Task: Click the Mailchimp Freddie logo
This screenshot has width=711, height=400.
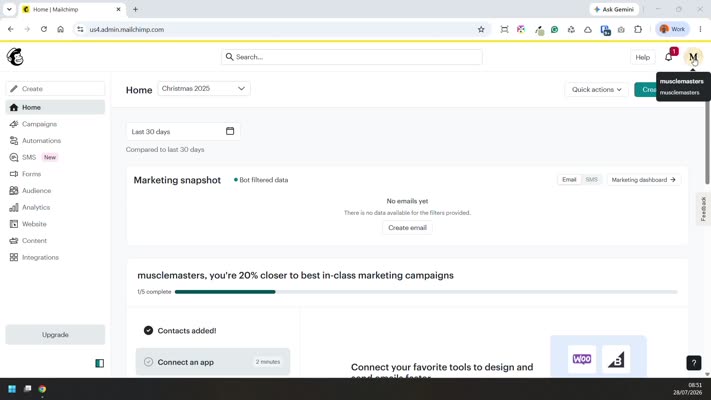Action: [x=15, y=57]
